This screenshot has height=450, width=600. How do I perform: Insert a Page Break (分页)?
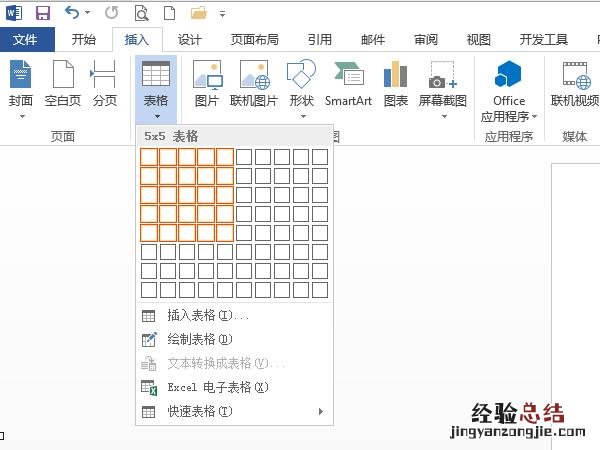(x=104, y=84)
